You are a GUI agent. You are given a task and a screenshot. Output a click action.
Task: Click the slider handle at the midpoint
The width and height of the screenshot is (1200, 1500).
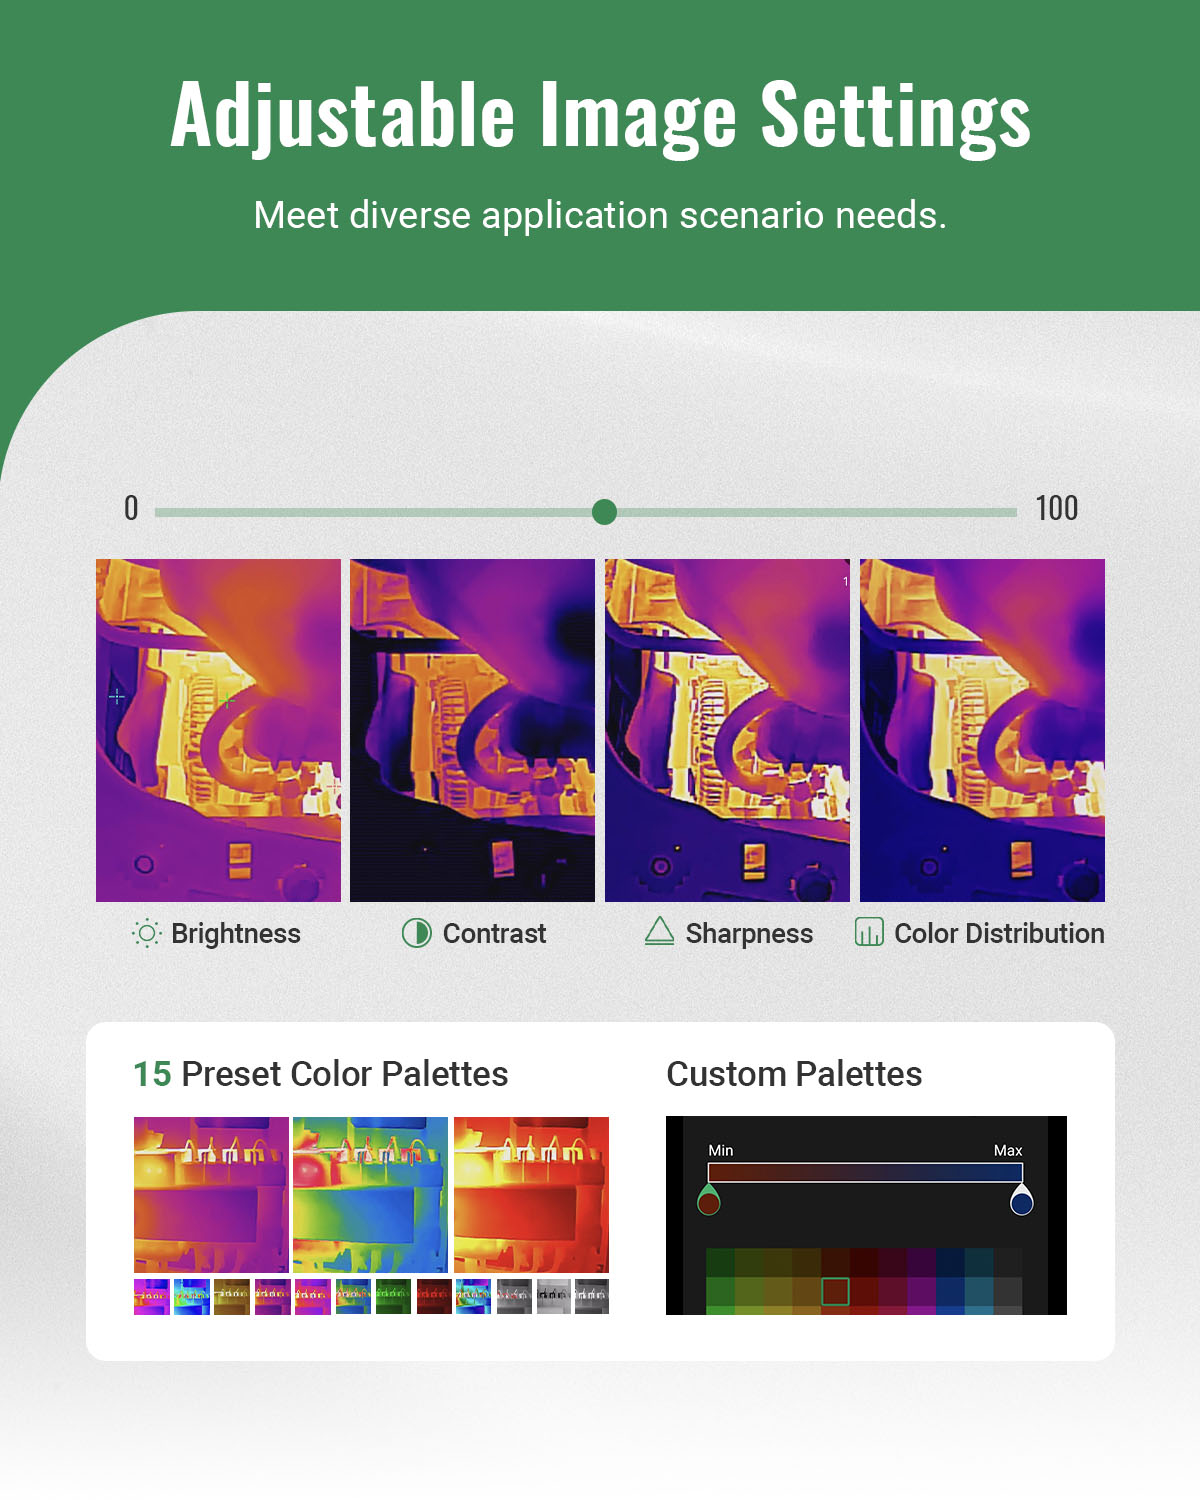tap(604, 512)
